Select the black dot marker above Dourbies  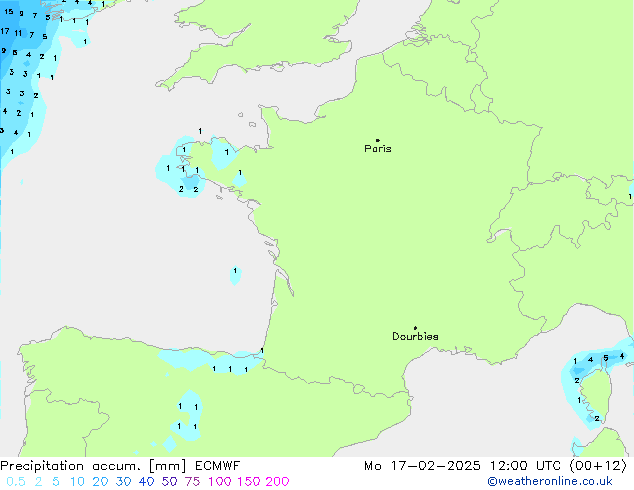tap(415, 328)
